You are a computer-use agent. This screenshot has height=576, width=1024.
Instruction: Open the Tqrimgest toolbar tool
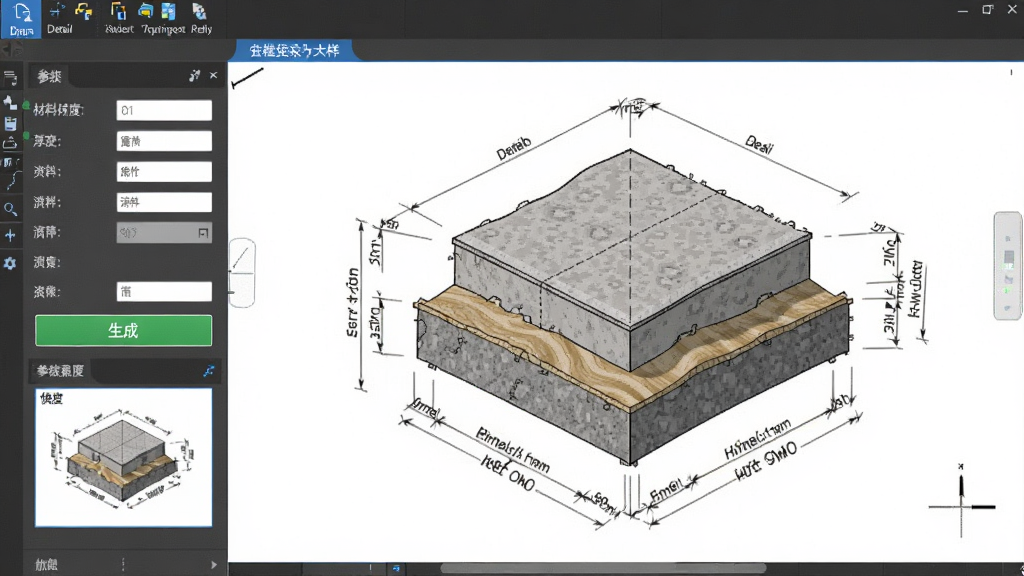tap(163, 18)
